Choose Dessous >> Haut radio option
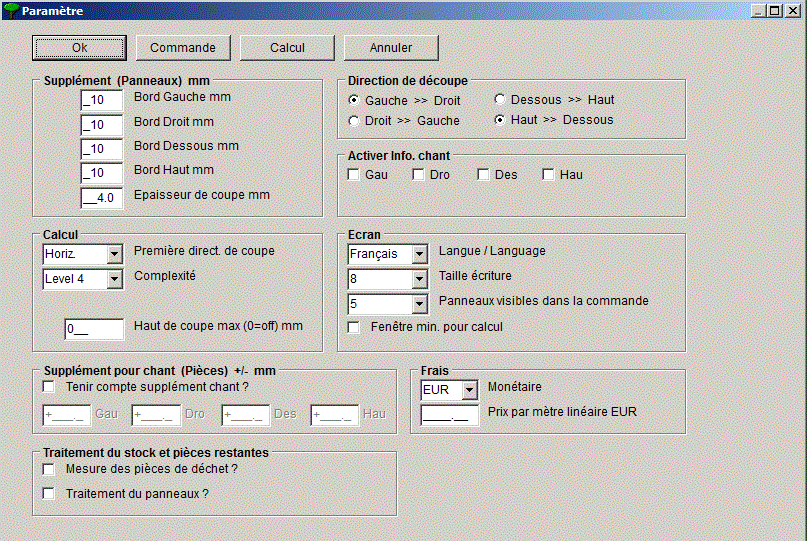Image resolution: width=807 pixels, height=541 pixels. pyautogui.click(x=500, y=100)
